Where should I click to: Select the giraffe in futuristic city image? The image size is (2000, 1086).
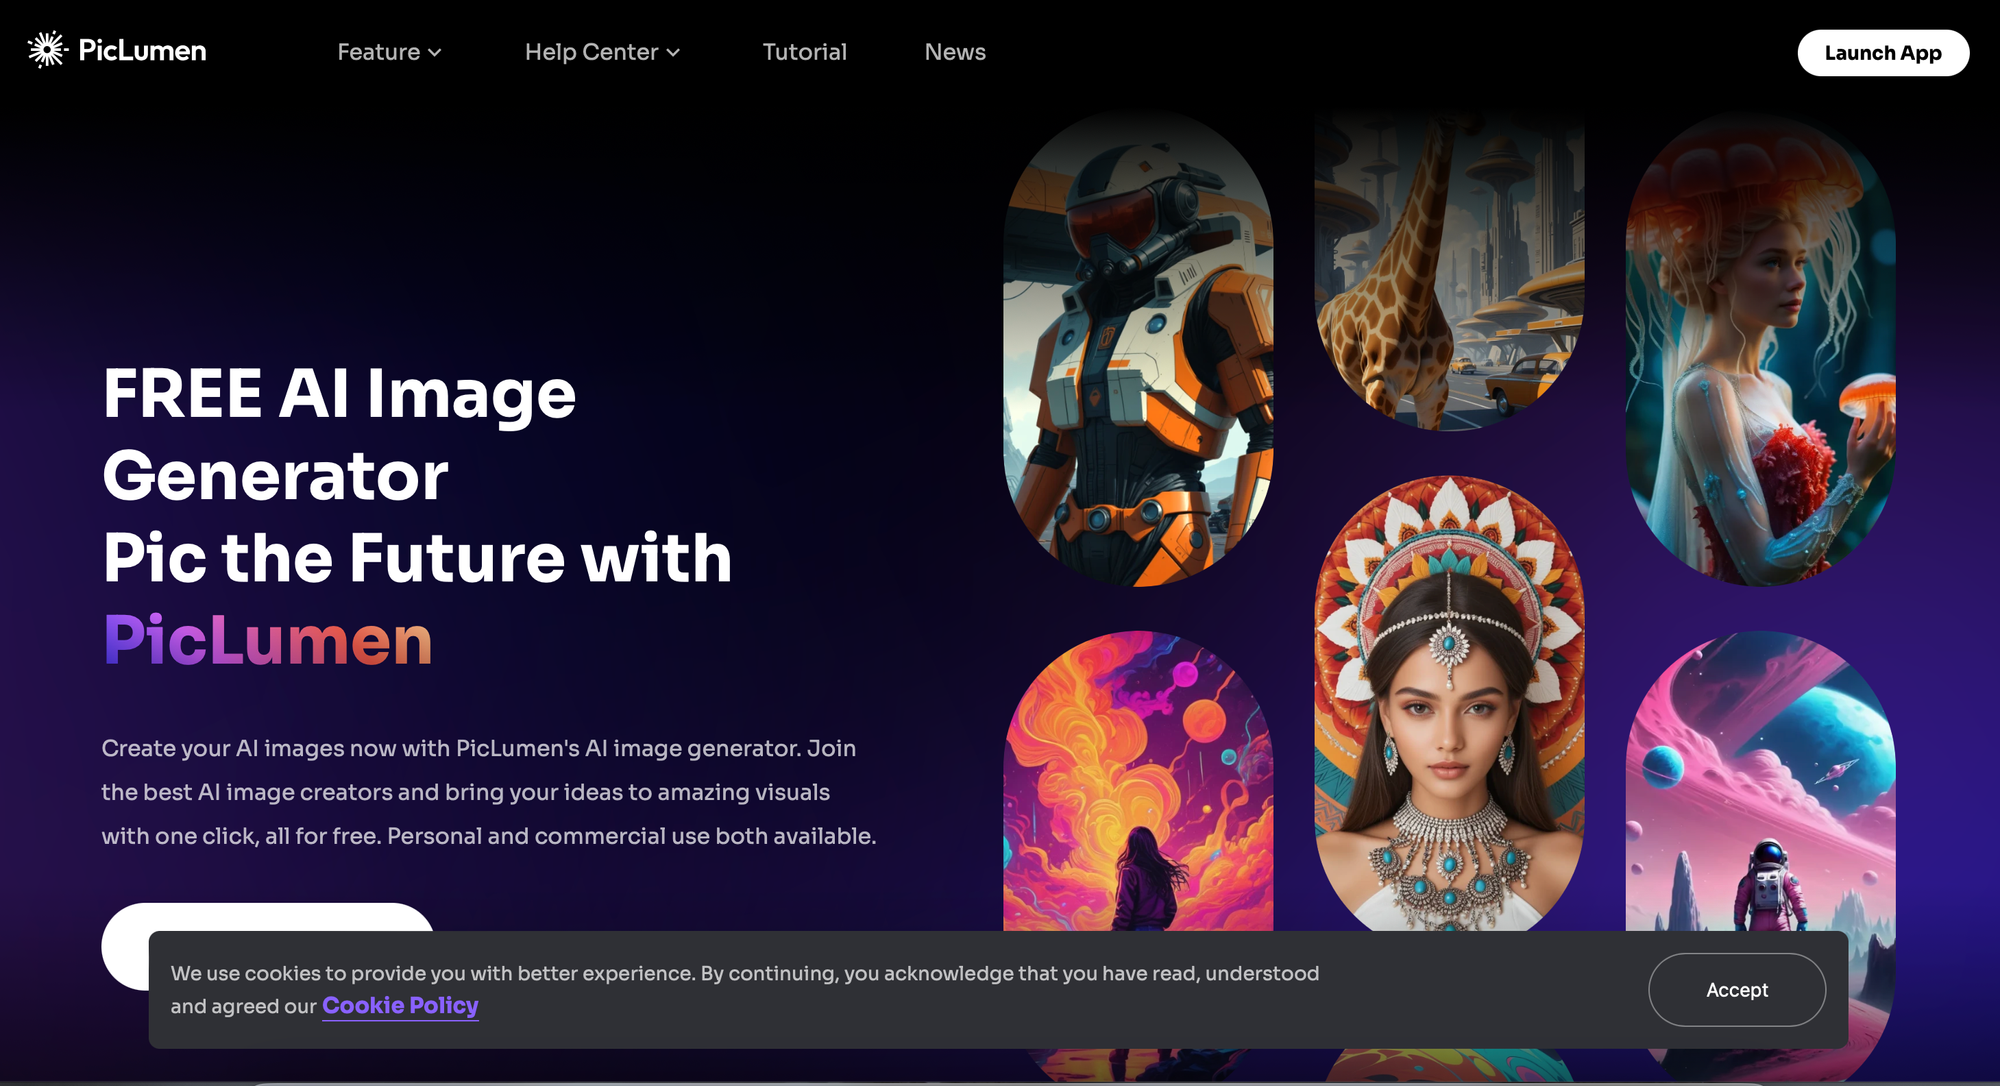point(1449,272)
